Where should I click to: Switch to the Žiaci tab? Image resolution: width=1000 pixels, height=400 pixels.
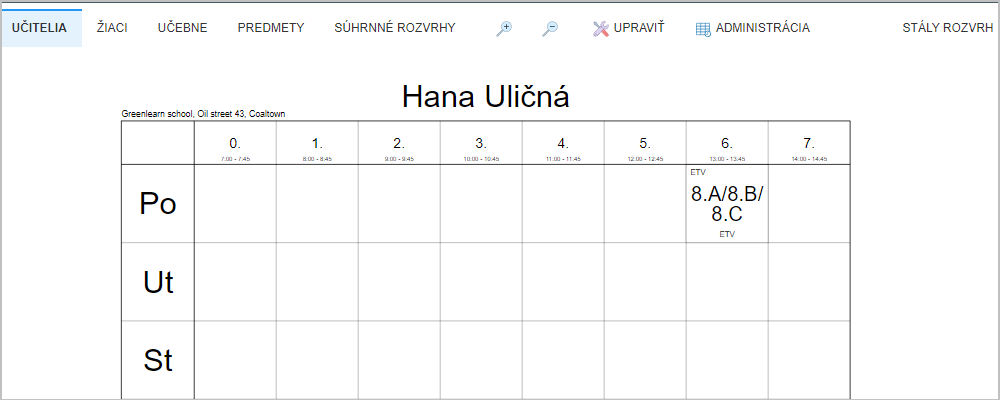pos(112,28)
